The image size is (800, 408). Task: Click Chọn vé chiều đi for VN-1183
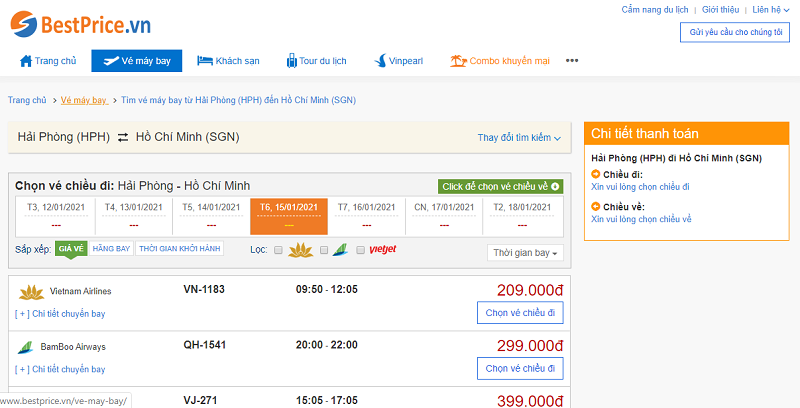(520, 313)
